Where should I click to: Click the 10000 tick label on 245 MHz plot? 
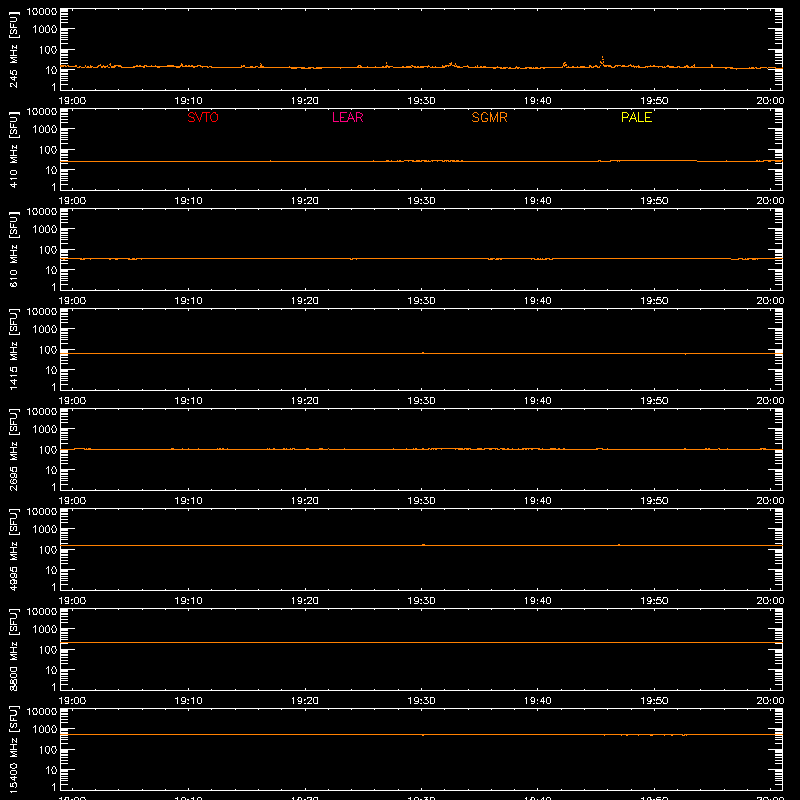pyautogui.click(x=42, y=12)
